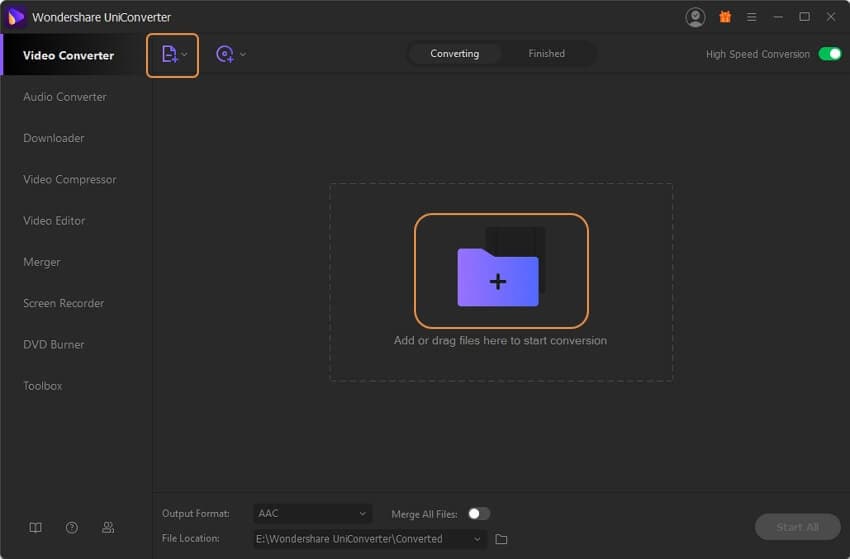Open Video Editor from the sidebar
This screenshot has height=559, width=850.
tap(54, 221)
